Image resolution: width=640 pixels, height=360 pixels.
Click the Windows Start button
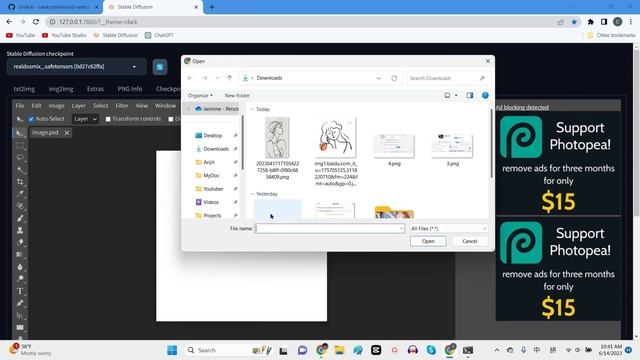coord(172,350)
